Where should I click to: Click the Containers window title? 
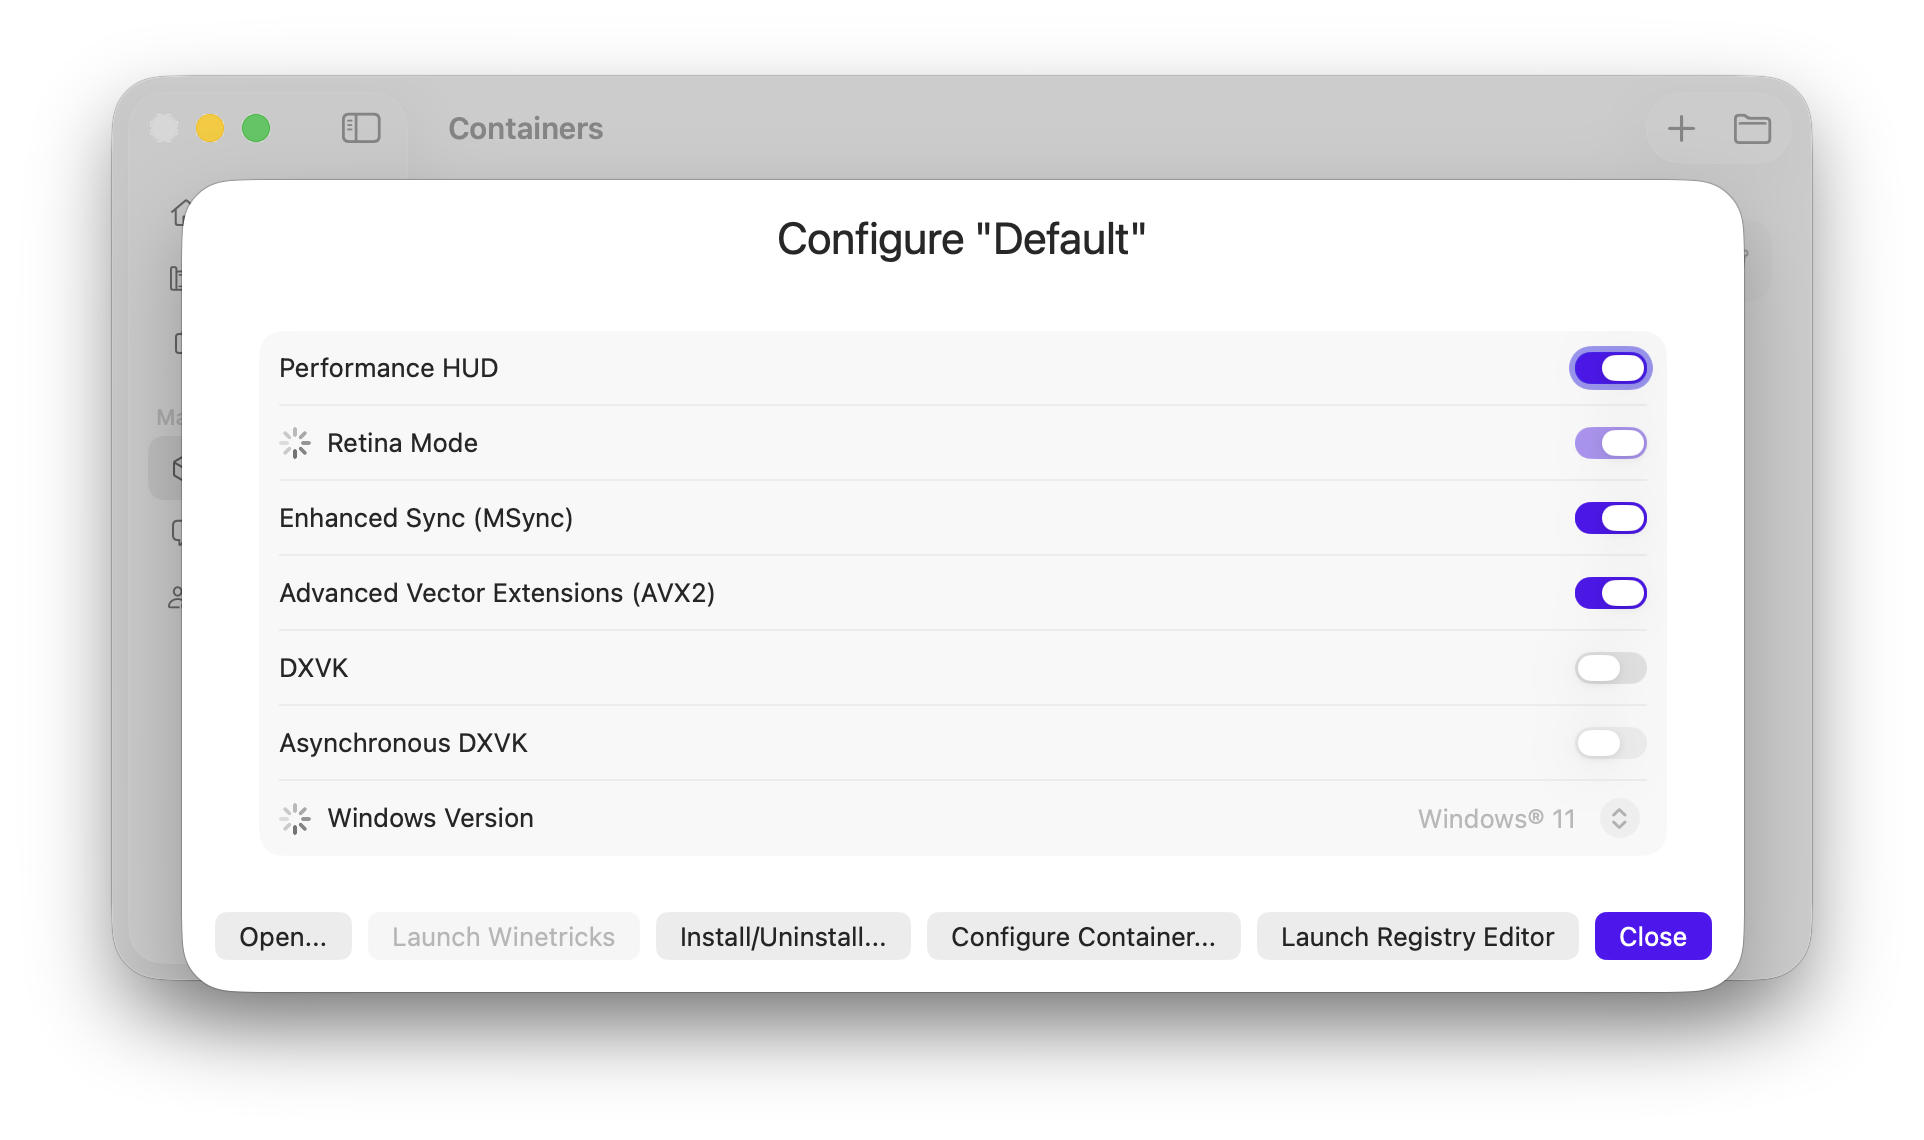[525, 128]
